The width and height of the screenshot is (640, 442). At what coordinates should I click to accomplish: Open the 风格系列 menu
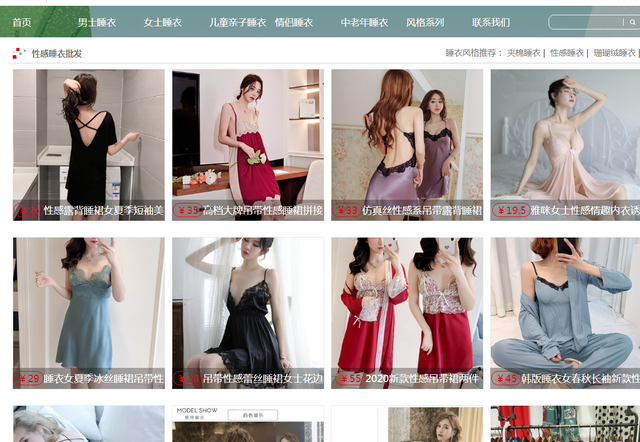[x=425, y=22]
